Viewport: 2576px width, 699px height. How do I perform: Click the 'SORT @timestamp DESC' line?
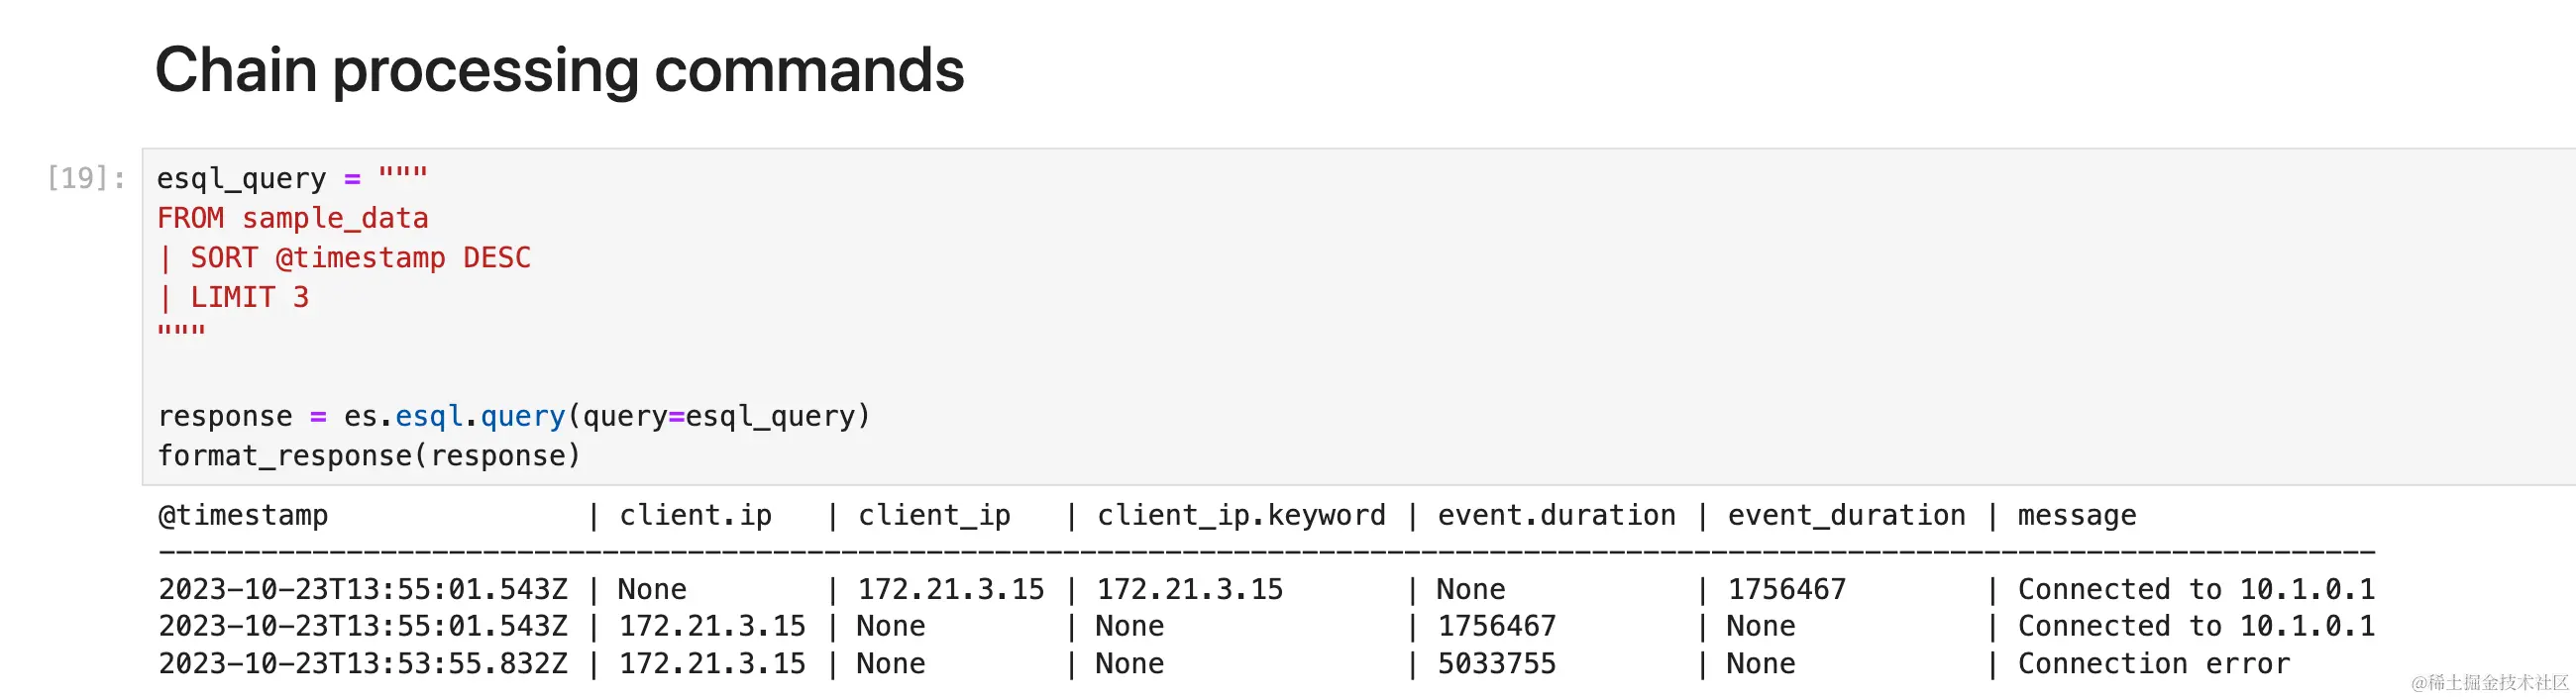[x=344, y=258]
